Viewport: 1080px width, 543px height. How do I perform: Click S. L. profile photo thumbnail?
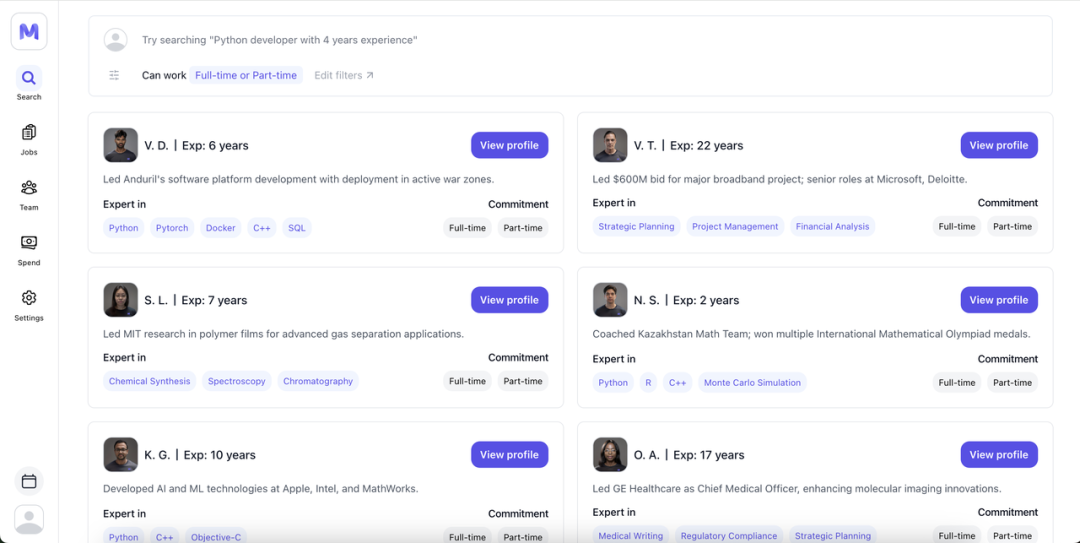[x=121, y=300]
